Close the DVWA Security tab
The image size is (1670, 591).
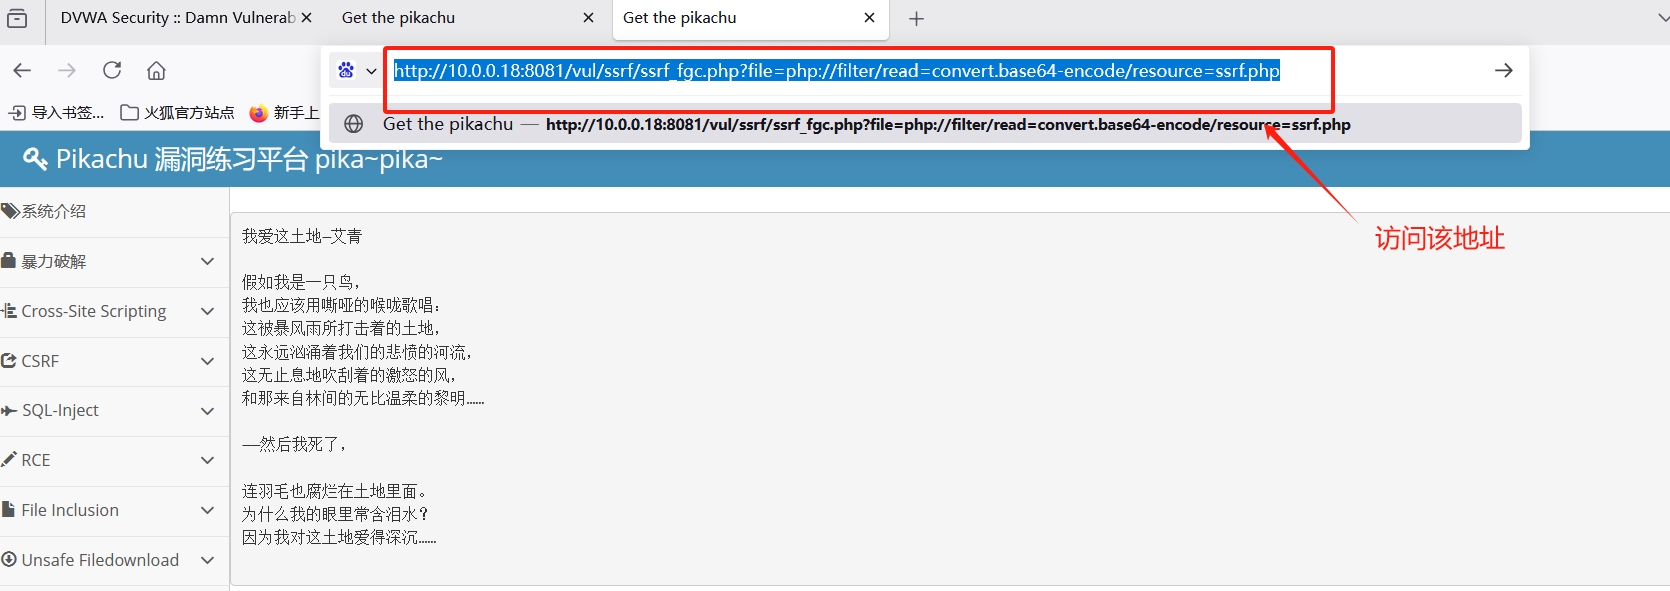click(x=306, y=18)
